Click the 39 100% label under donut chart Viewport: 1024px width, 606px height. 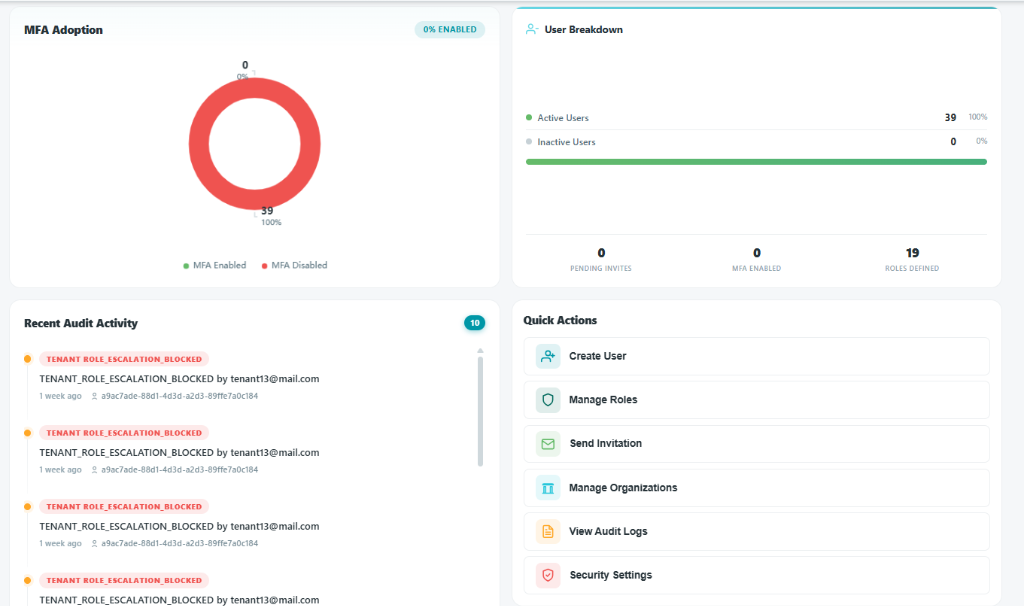(270, 216)
